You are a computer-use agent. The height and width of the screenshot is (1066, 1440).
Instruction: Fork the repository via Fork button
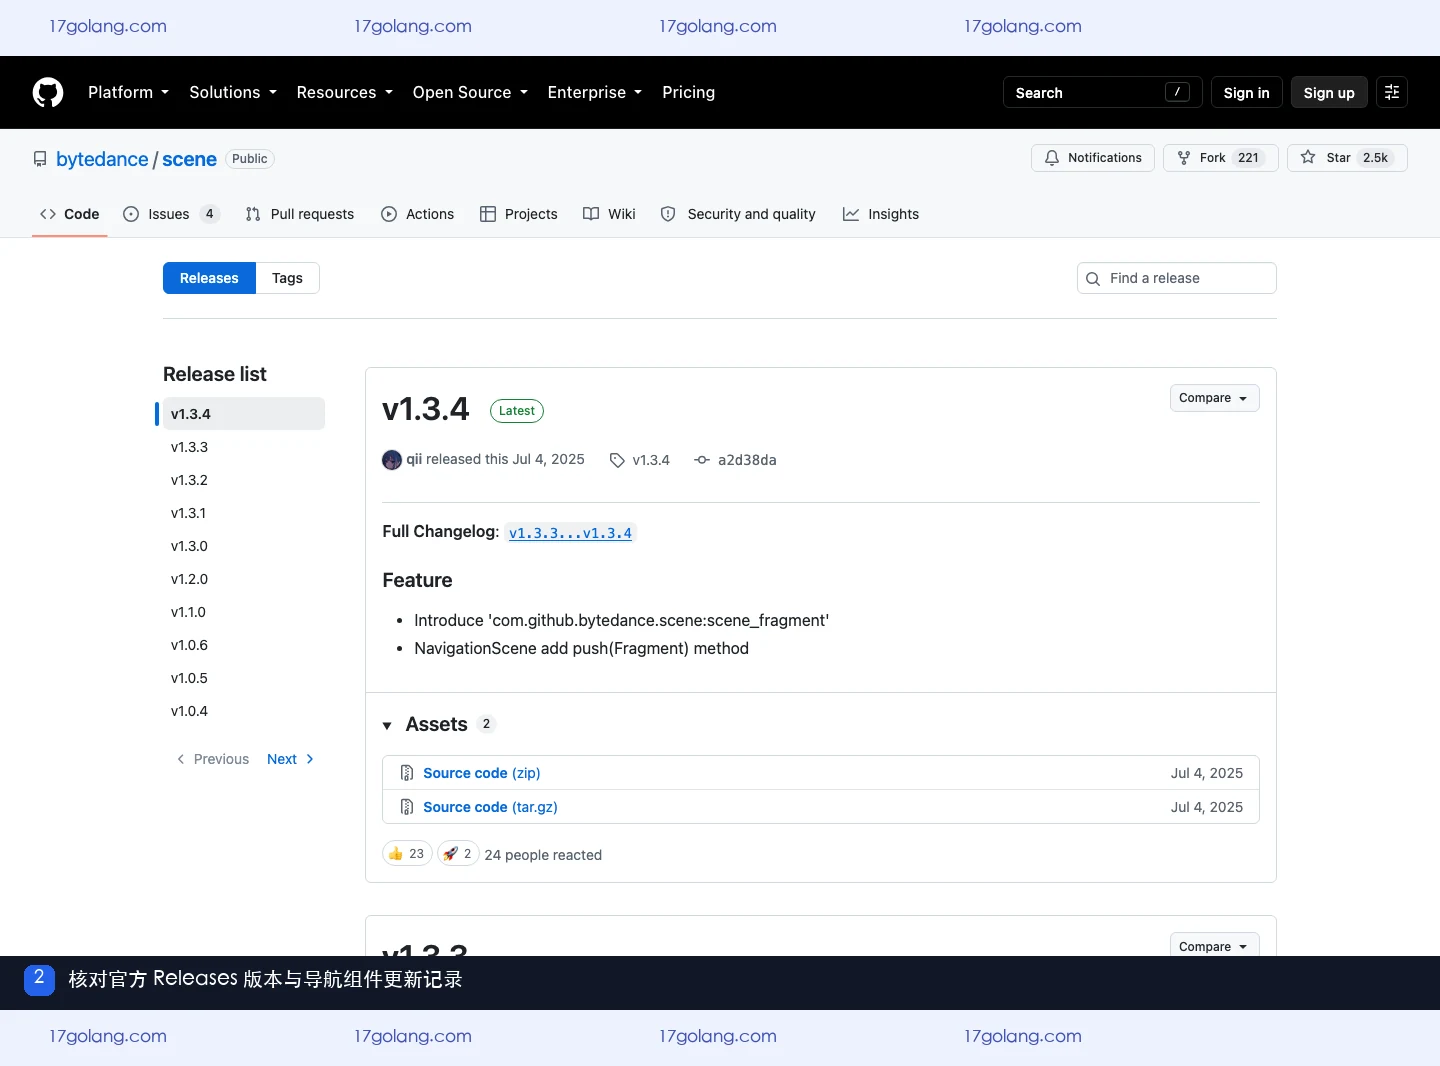point(1220,158)
